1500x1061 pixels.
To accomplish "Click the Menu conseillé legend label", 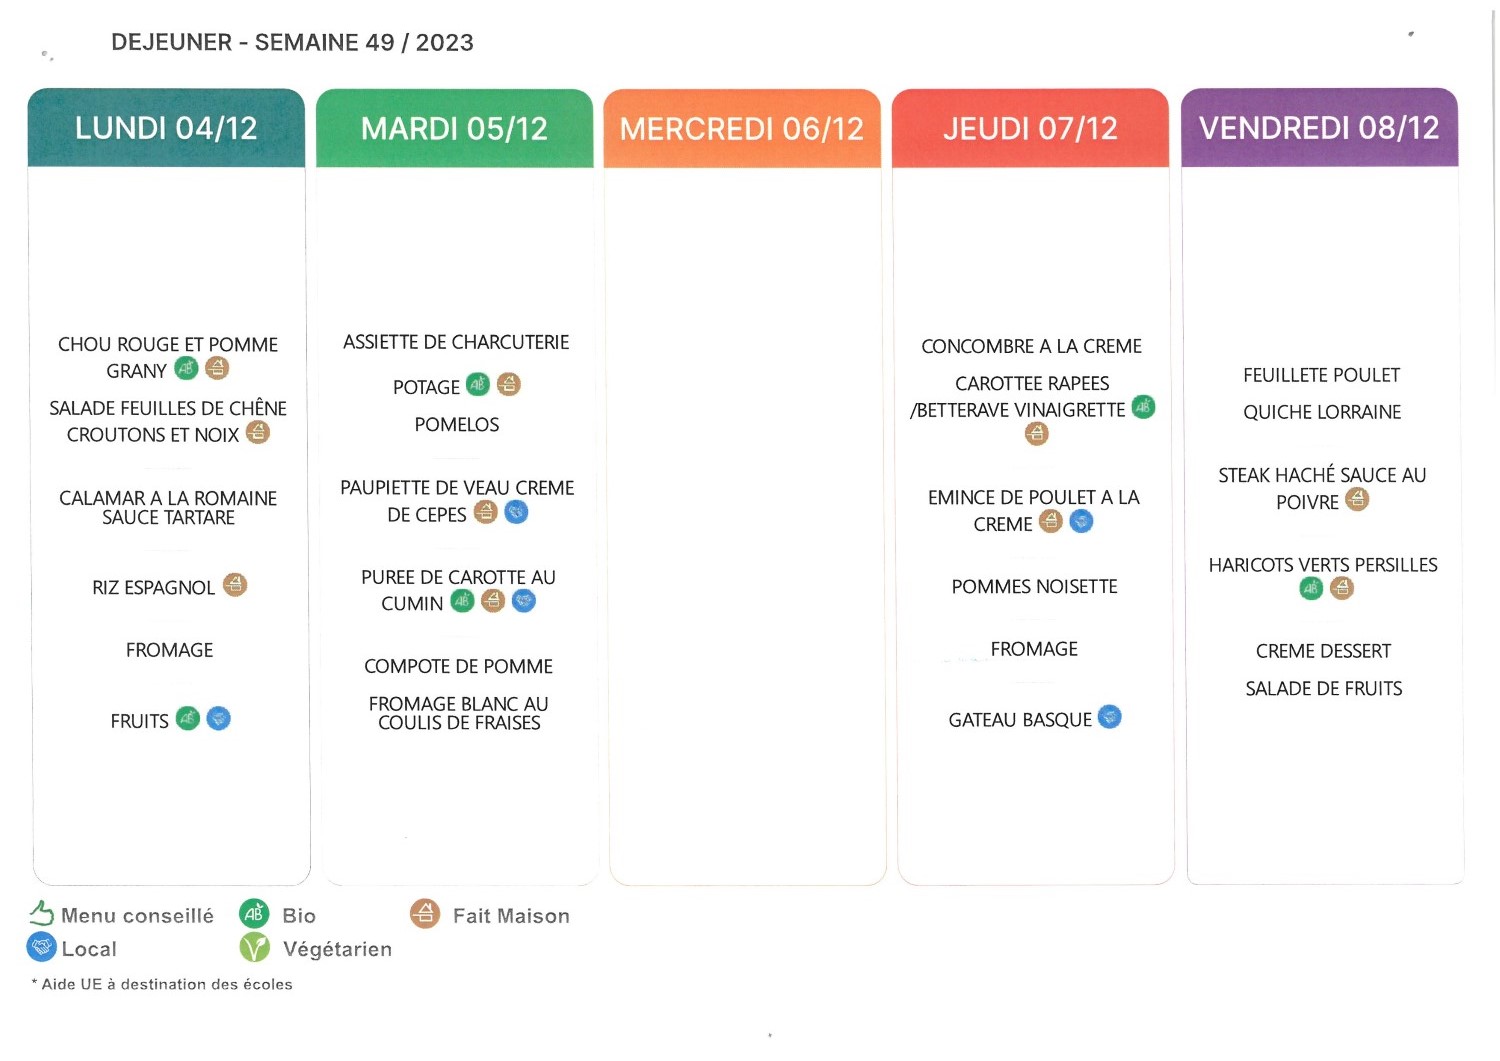I will (137, 915).
